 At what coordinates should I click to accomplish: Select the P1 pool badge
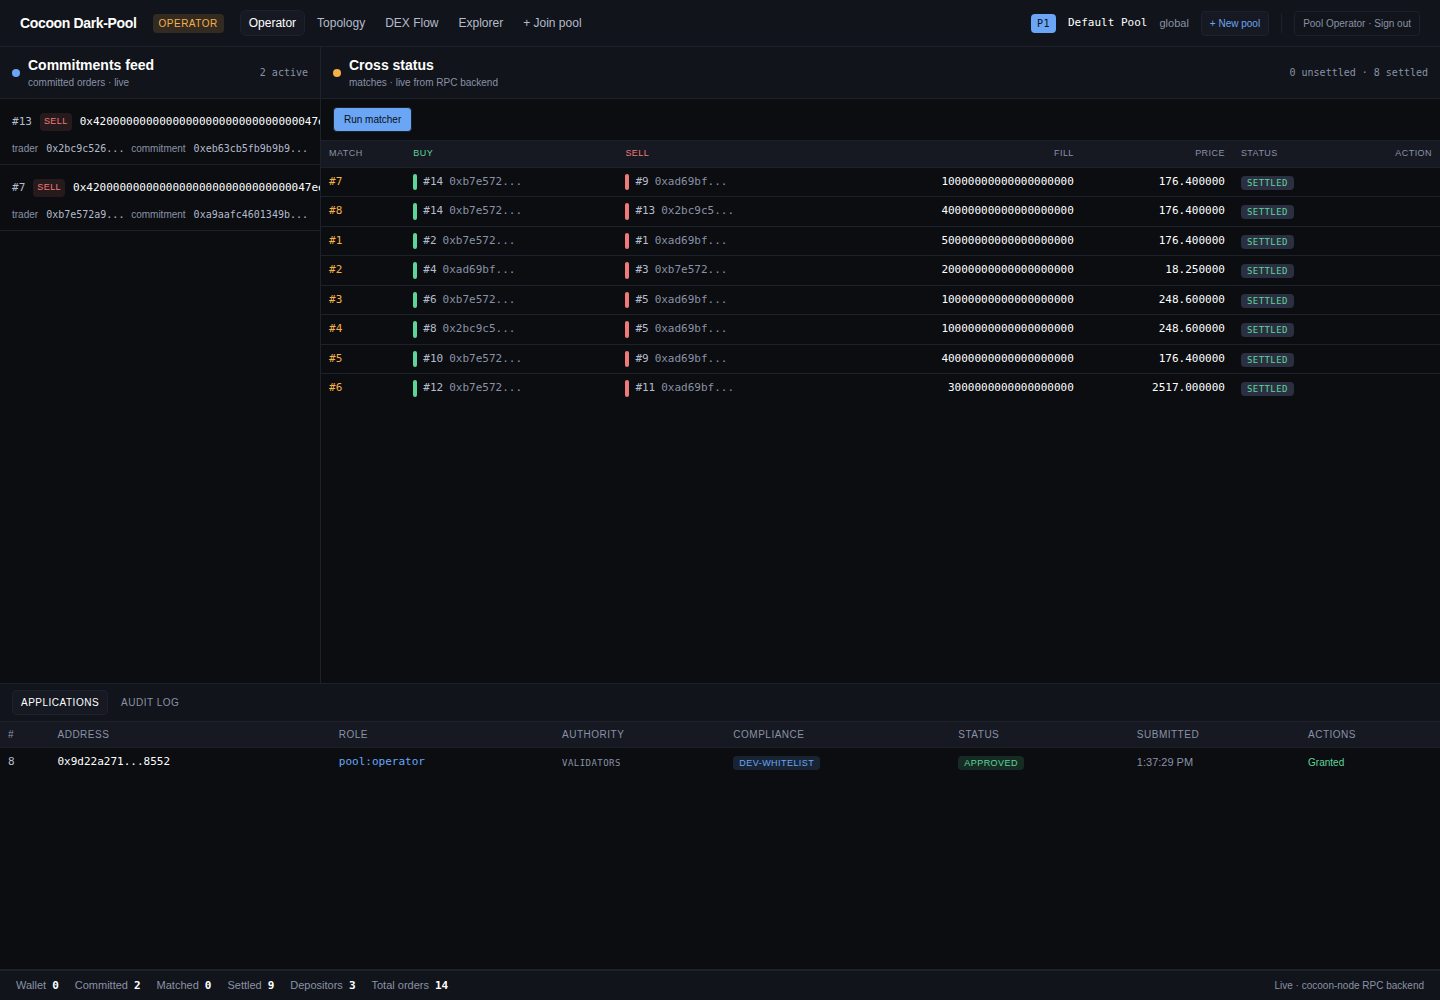click(x=1043, y=23)
